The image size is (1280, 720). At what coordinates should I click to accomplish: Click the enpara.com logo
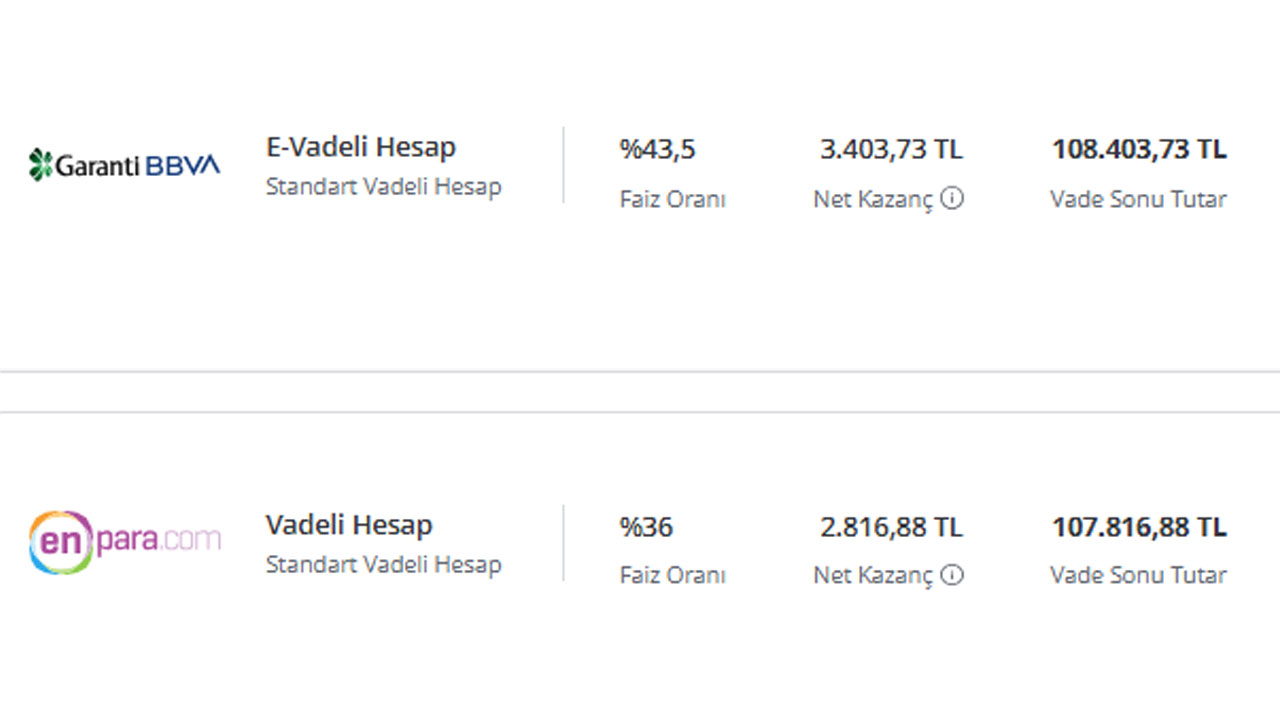(124, 542)
